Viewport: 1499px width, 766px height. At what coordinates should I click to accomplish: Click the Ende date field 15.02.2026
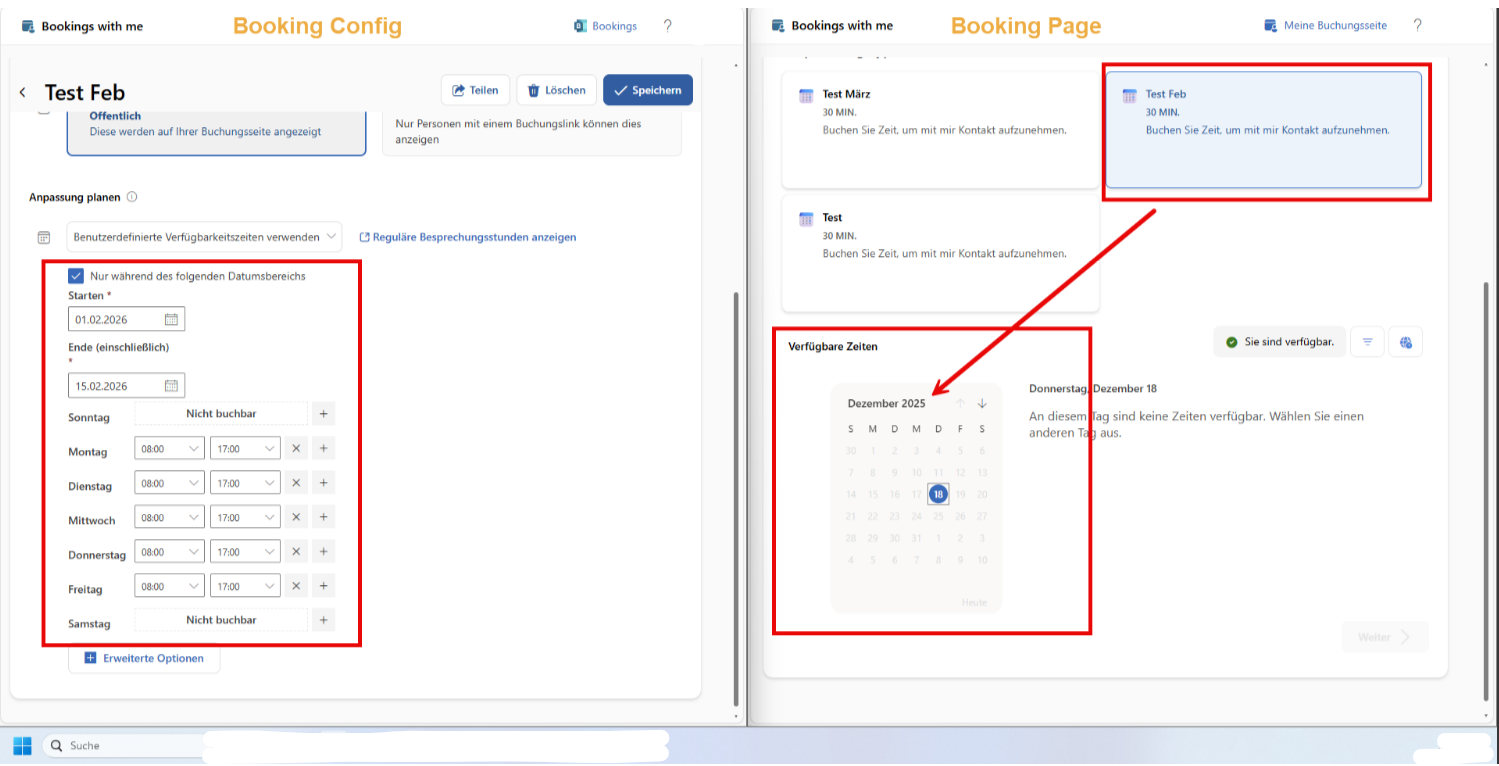[x=126, y=386]
